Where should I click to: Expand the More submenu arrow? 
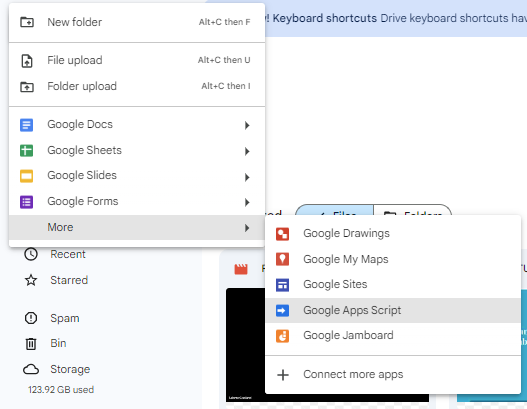click(x=247, y=228)
